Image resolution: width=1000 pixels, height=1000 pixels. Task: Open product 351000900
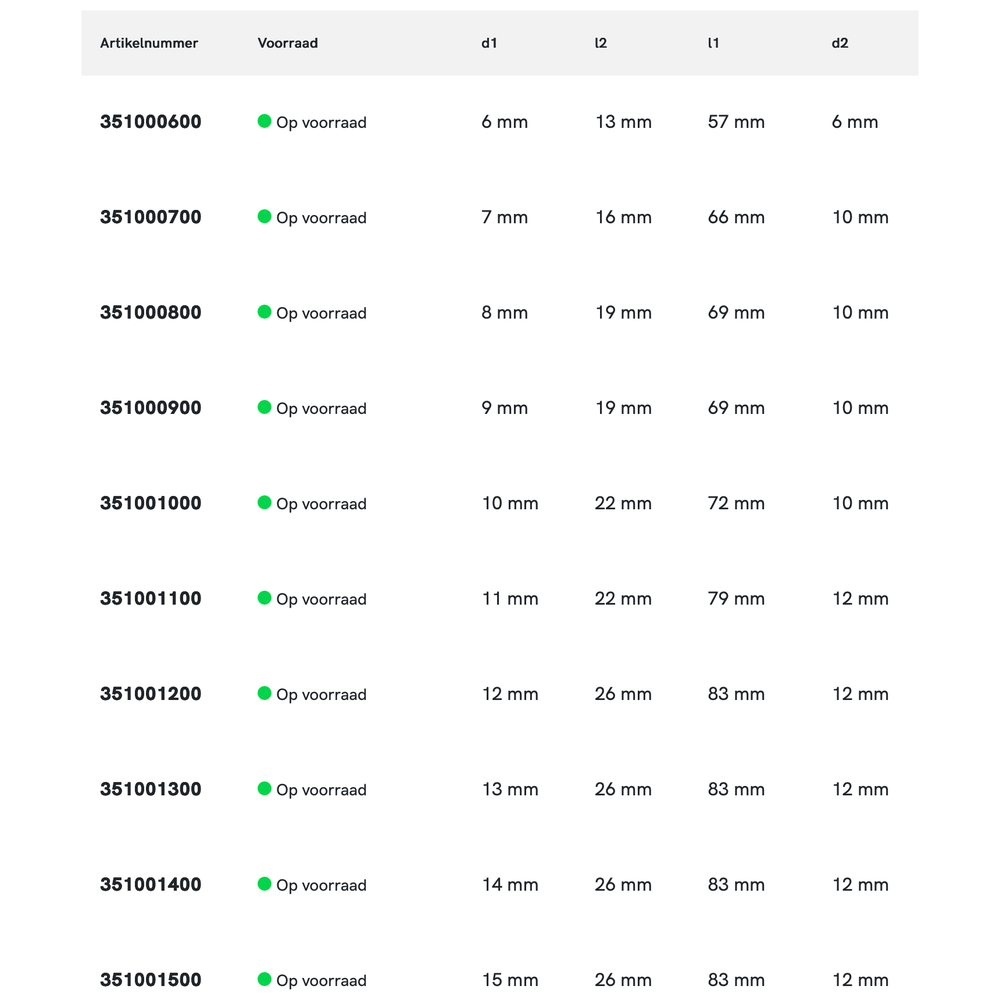(150, 408)
